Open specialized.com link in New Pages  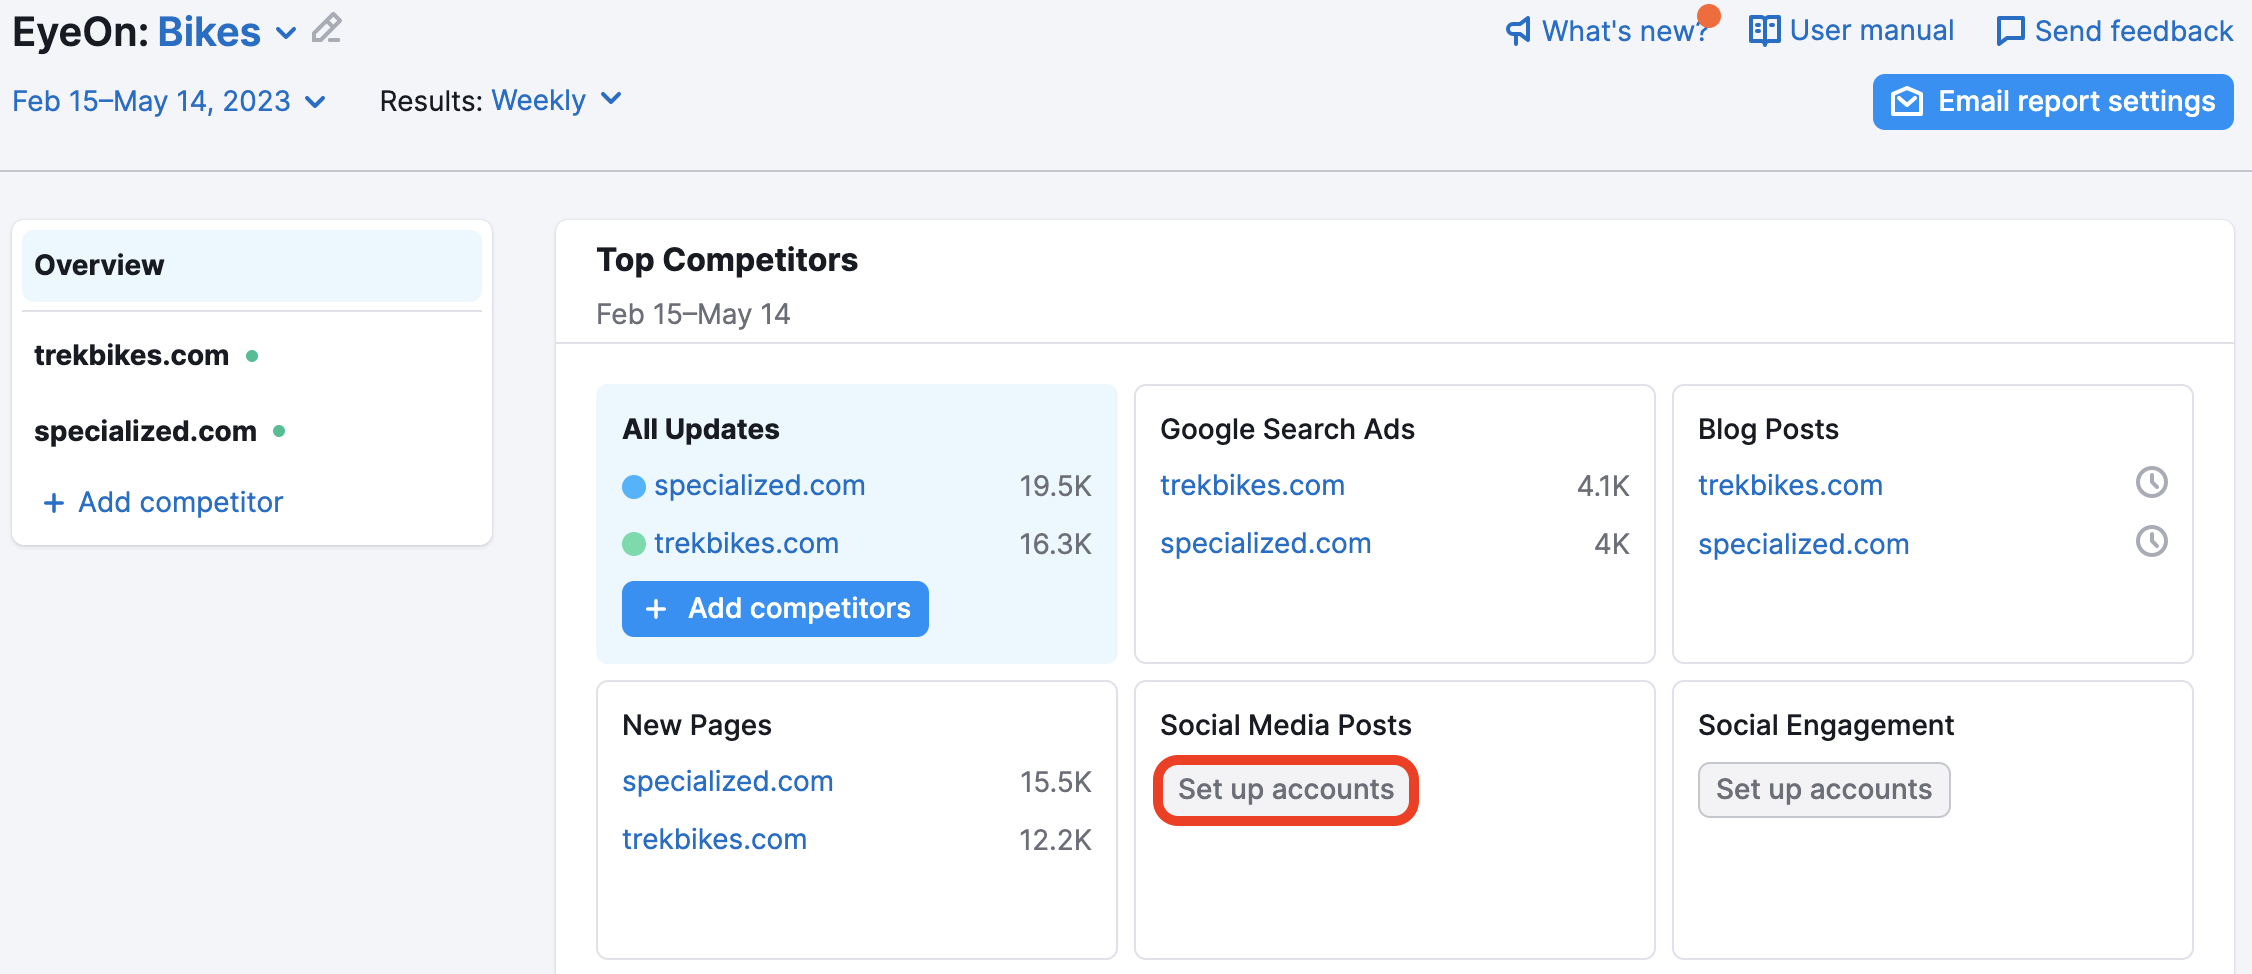[727, 782]
